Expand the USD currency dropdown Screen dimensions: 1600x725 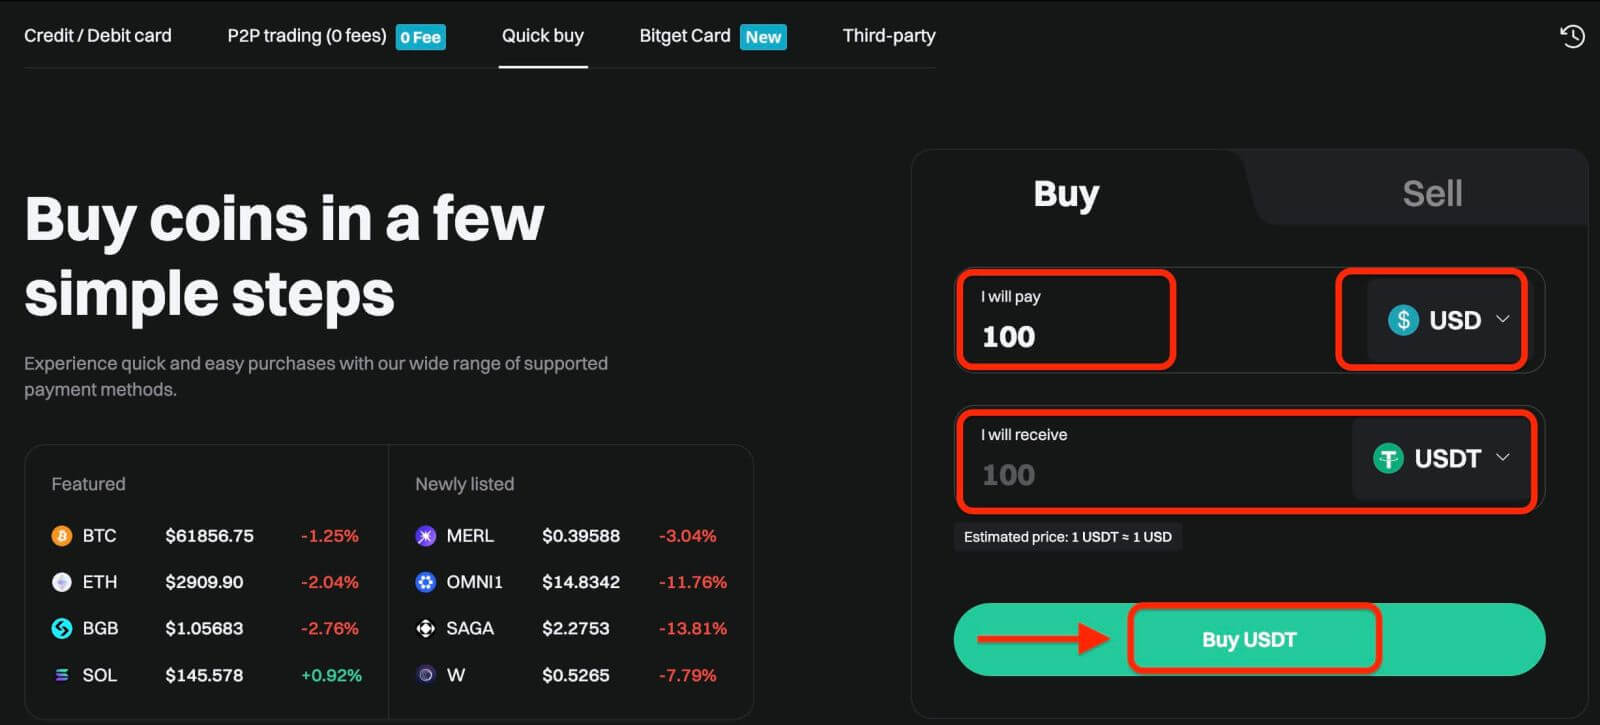pos(1447,320)
